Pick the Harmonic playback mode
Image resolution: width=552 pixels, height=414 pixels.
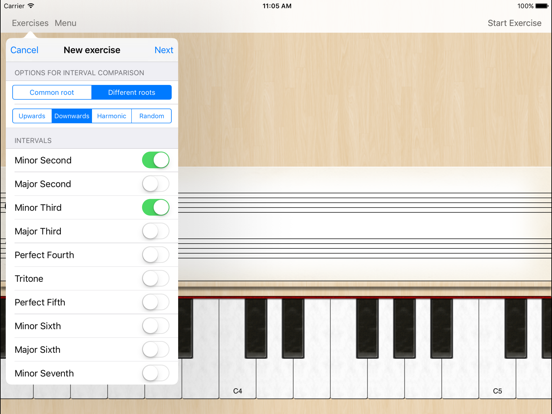(112, 116)
